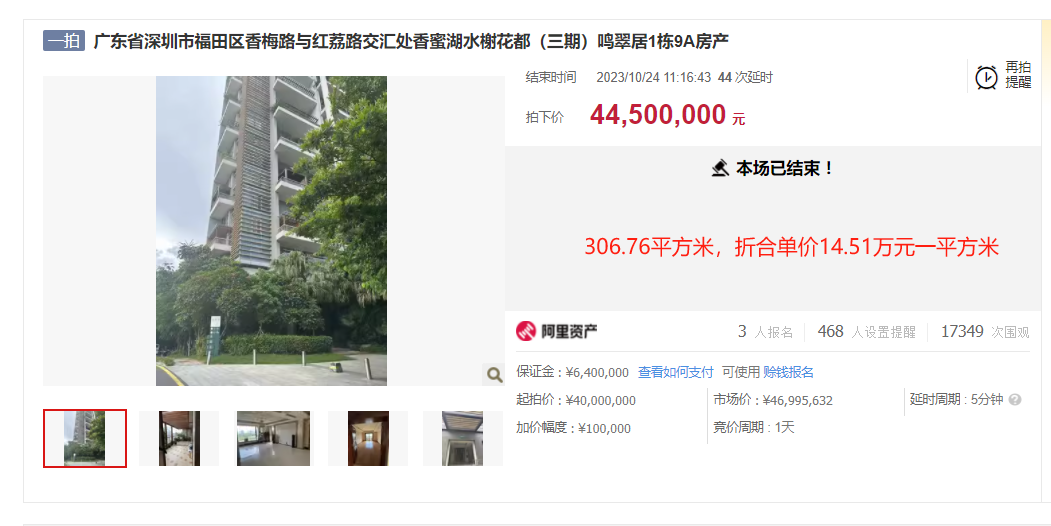Click the 阿里资产 logo icon
The image size is (1051, 526).
[x=526, y=331]
